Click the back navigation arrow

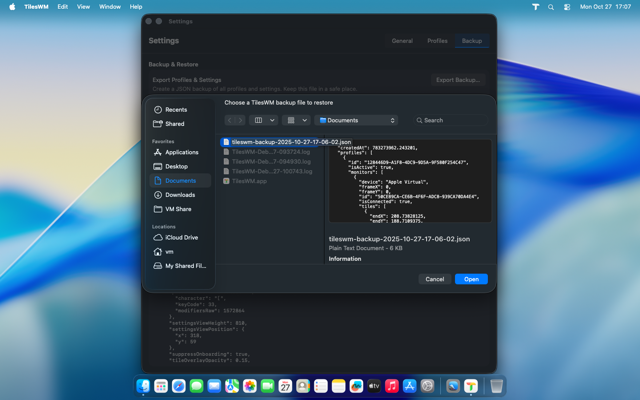point(229,120)
